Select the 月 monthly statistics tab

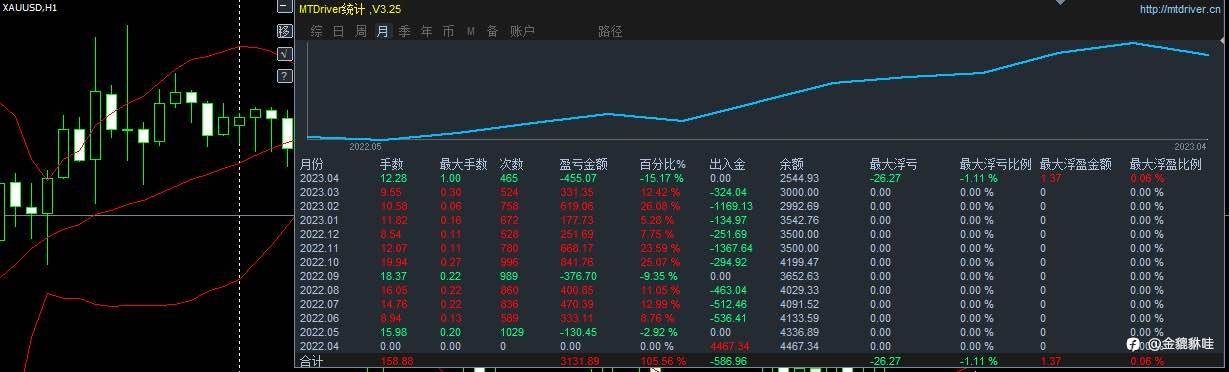pos(382,31)
